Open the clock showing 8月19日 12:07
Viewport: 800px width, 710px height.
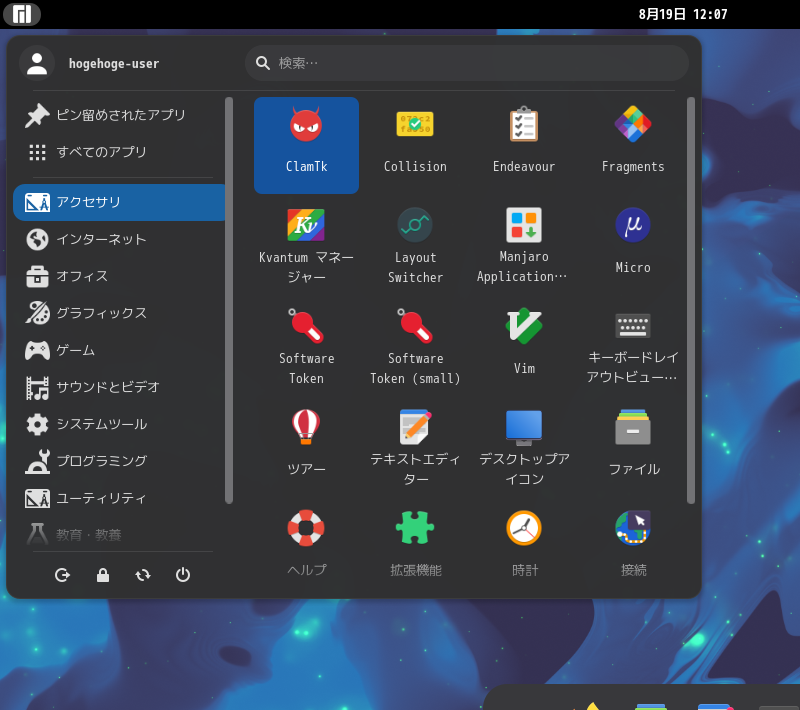click(683, 14)
